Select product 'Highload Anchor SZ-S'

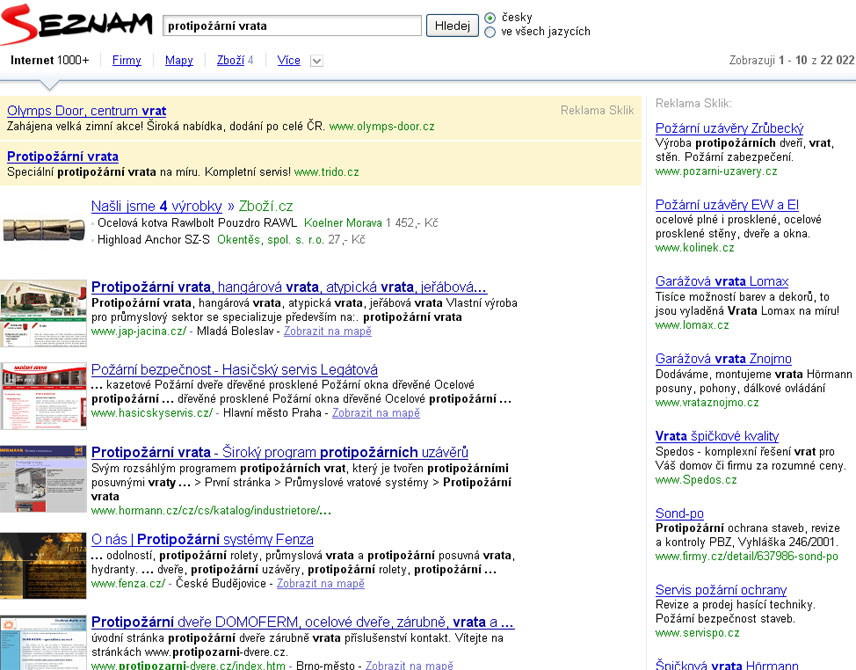pyautogui.click(x=153, y=240)
